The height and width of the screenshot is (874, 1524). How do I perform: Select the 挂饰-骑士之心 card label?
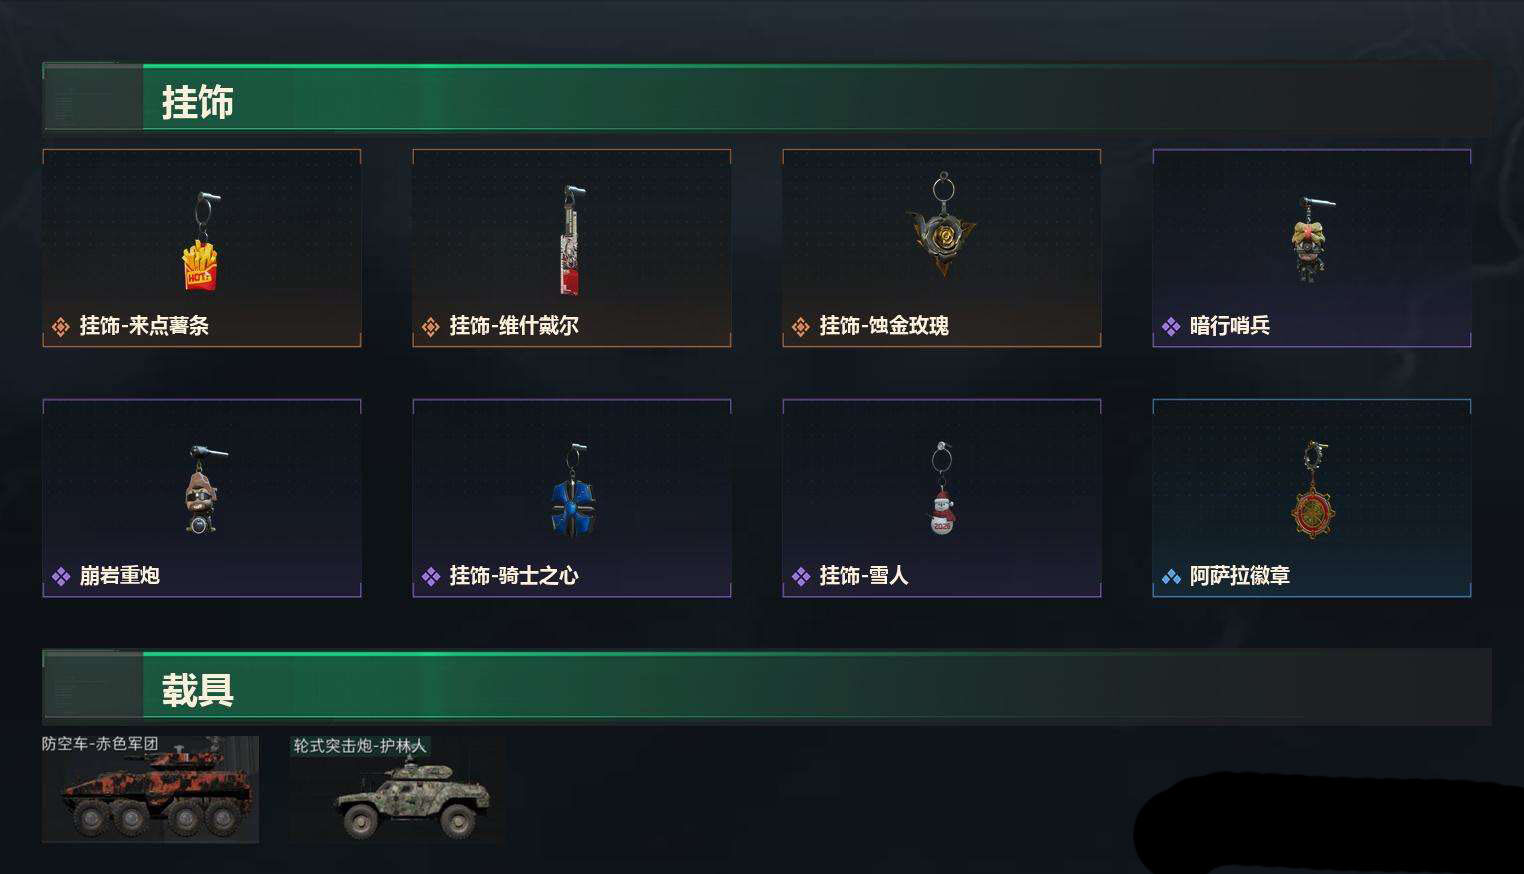[x=514, y=576]
